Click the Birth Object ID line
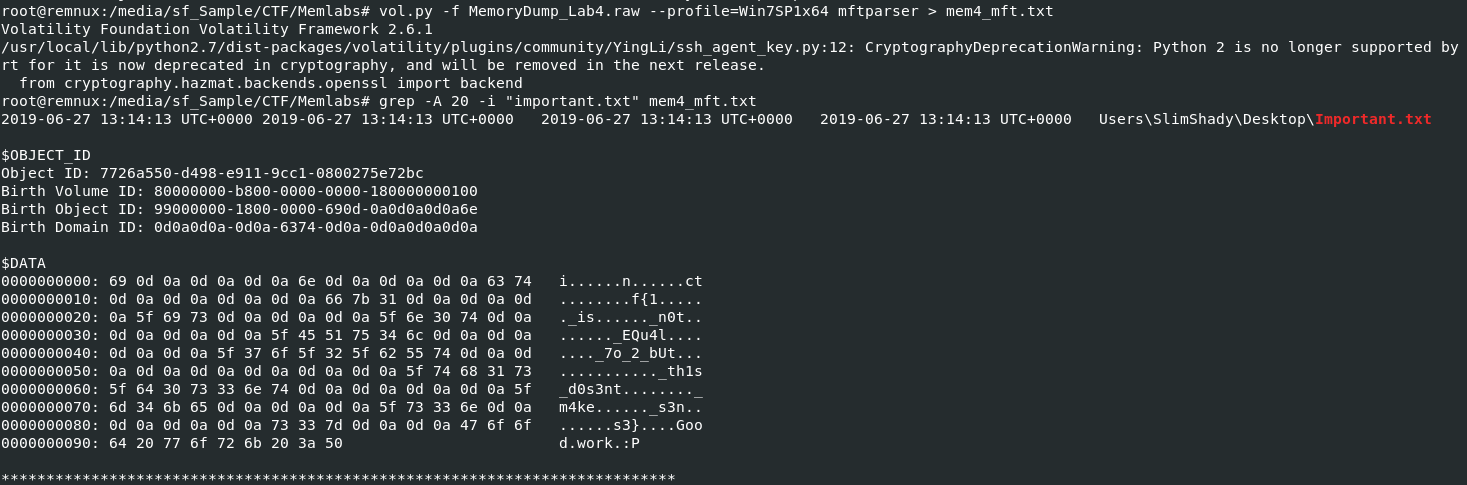This screenshot has width=1467, height=485. click(239, 209)
